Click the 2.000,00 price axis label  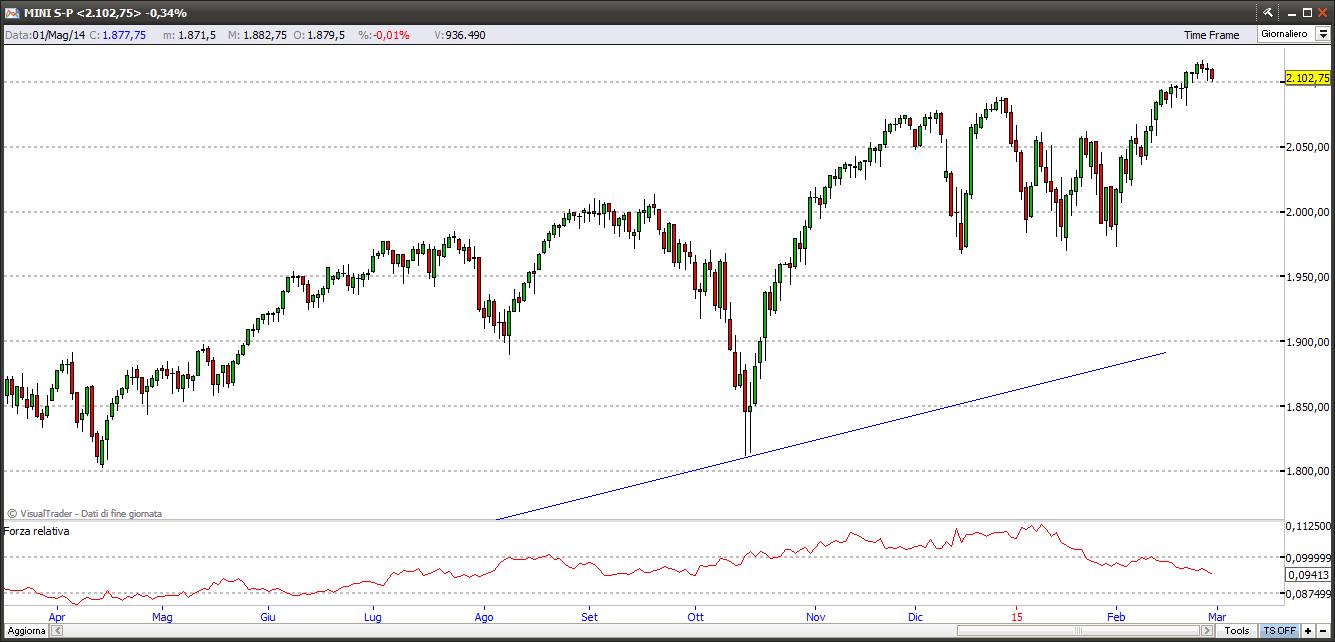pos(1308,212)
